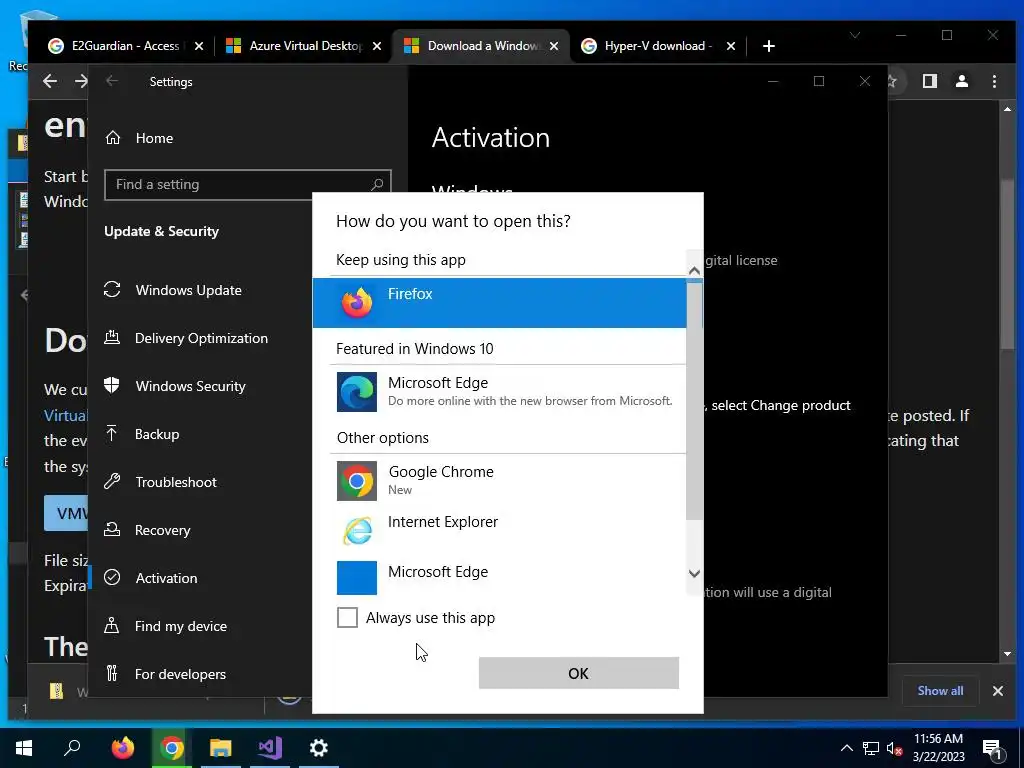Show hidden system tray icons
Screen dimensions: 1024x768
point(846,748)
